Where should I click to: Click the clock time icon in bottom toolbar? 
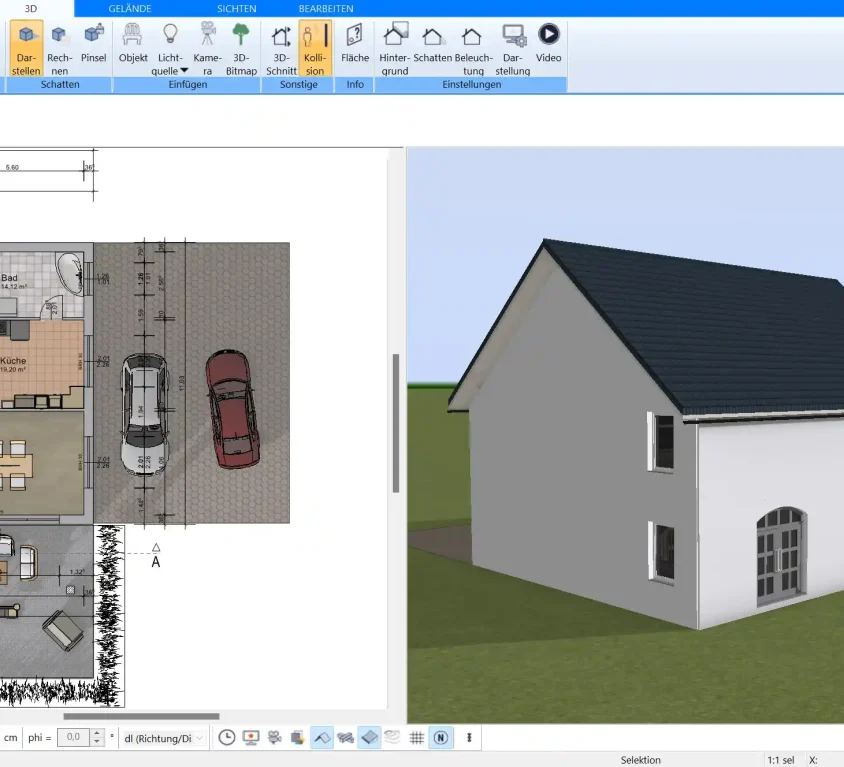click(227, 737)
